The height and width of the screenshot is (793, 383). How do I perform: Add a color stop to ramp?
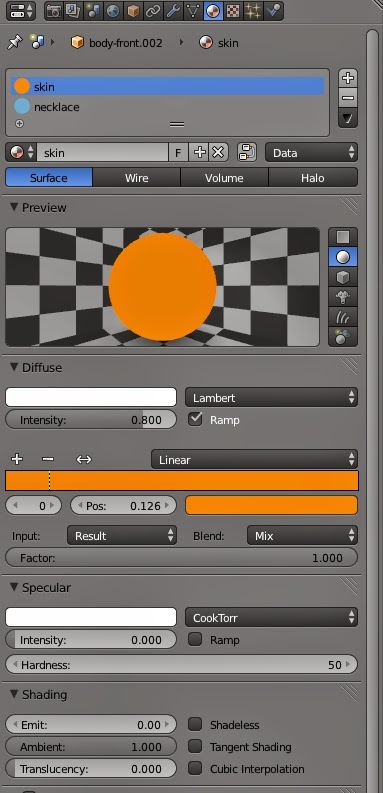click(17, 459)
